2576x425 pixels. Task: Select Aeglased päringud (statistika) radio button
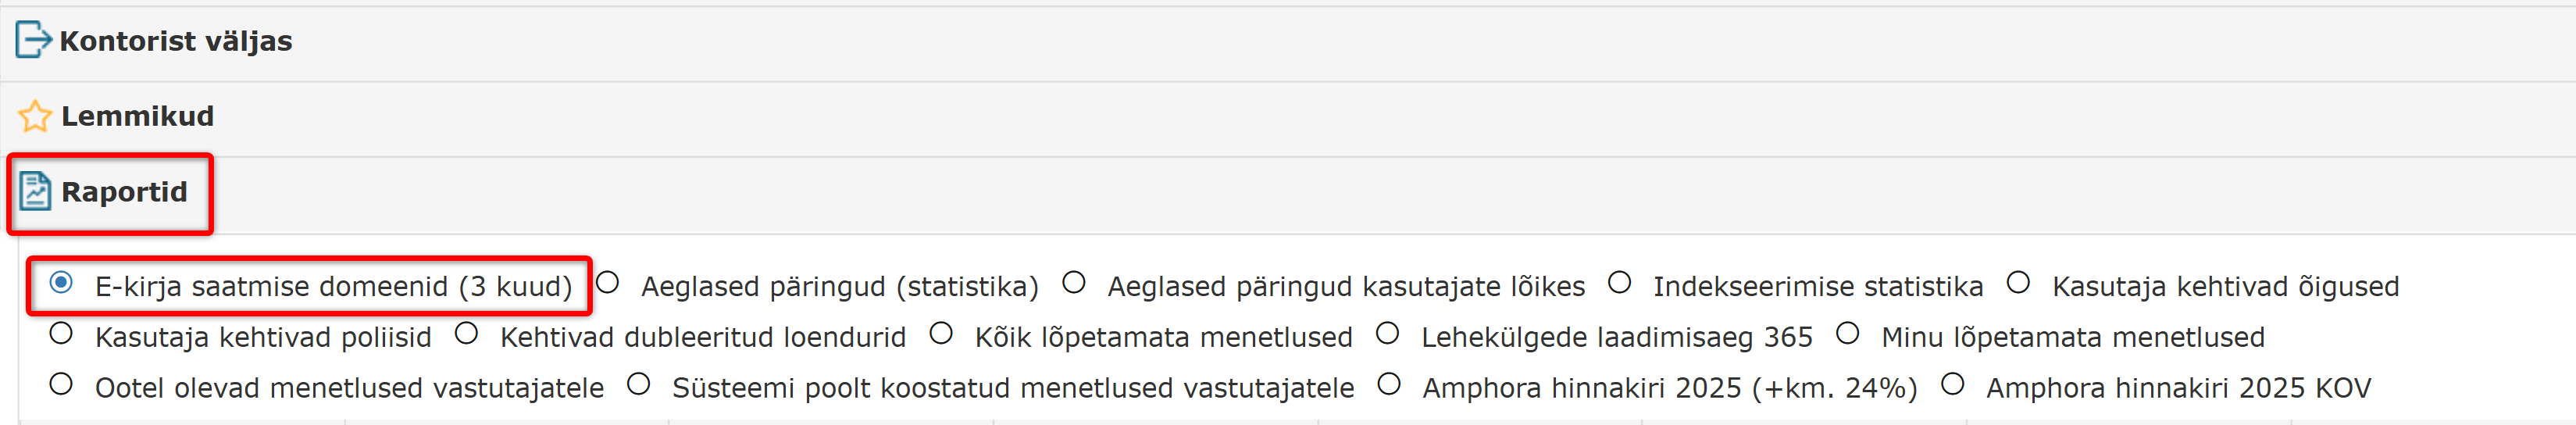[x=607, y=283]
